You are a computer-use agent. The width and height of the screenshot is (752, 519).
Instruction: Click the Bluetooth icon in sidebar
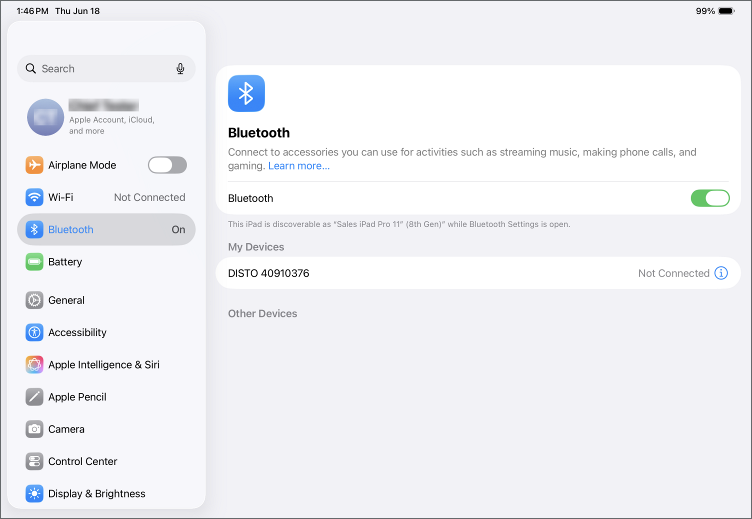(x=35, y=229)
